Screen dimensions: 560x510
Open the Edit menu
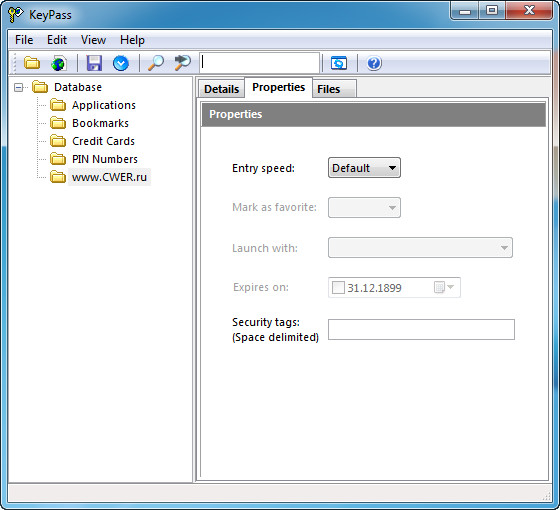57,40
